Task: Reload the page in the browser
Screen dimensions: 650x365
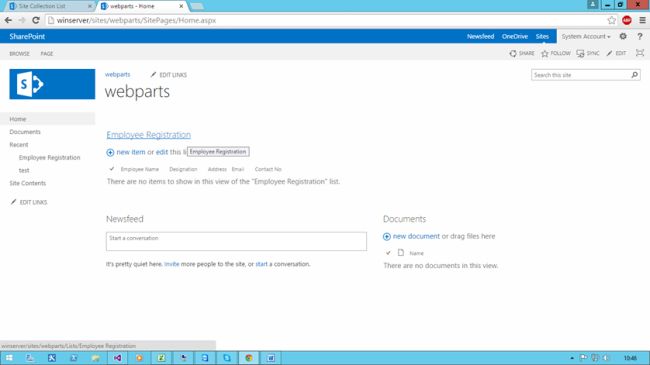Action: tap(36, 20)
